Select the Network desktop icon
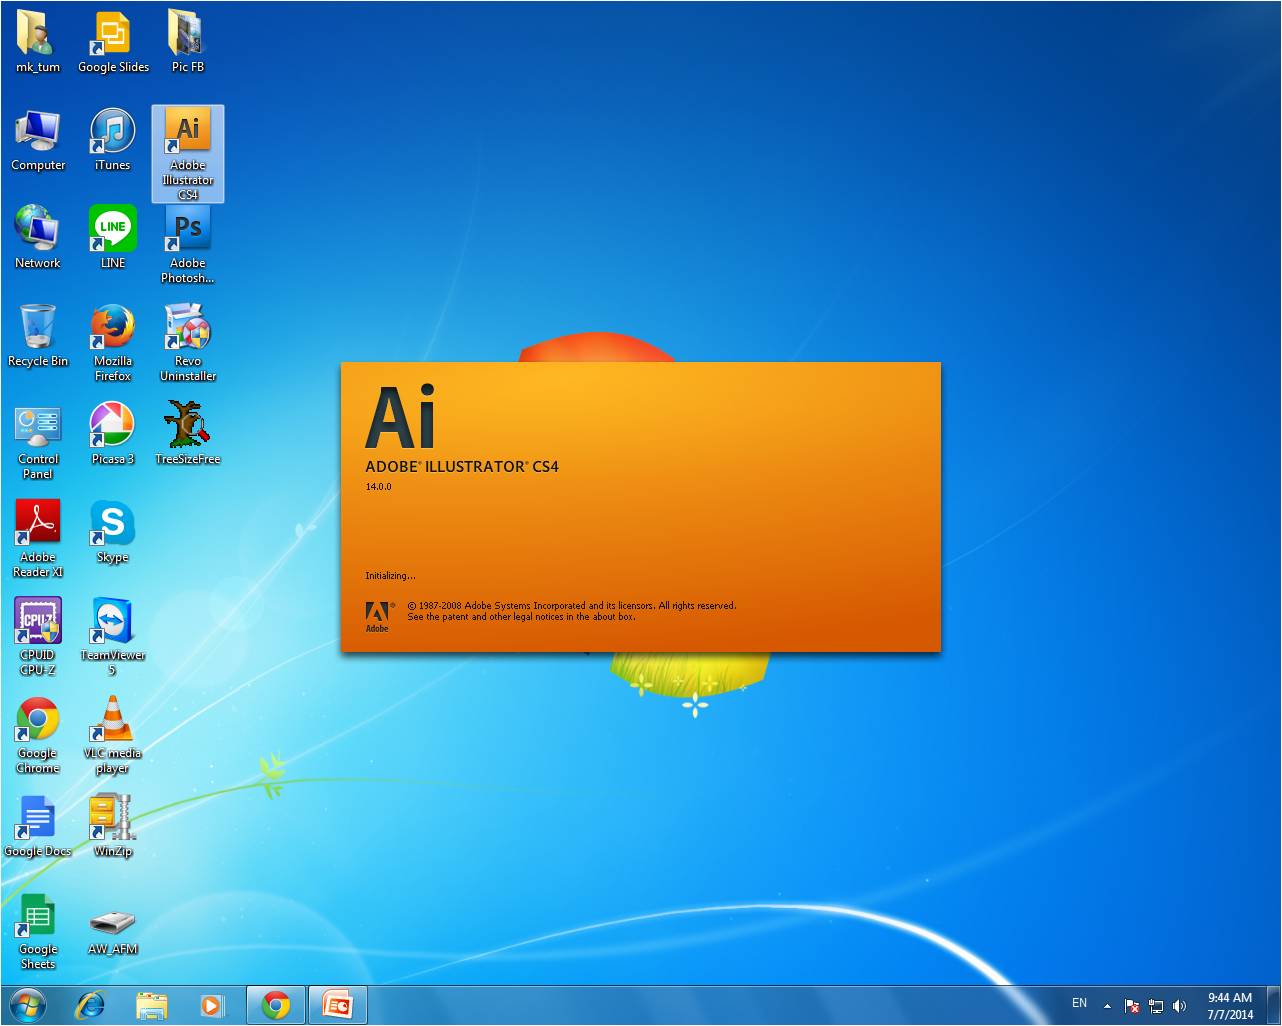 pyautogui.click(x=38, y=238)
